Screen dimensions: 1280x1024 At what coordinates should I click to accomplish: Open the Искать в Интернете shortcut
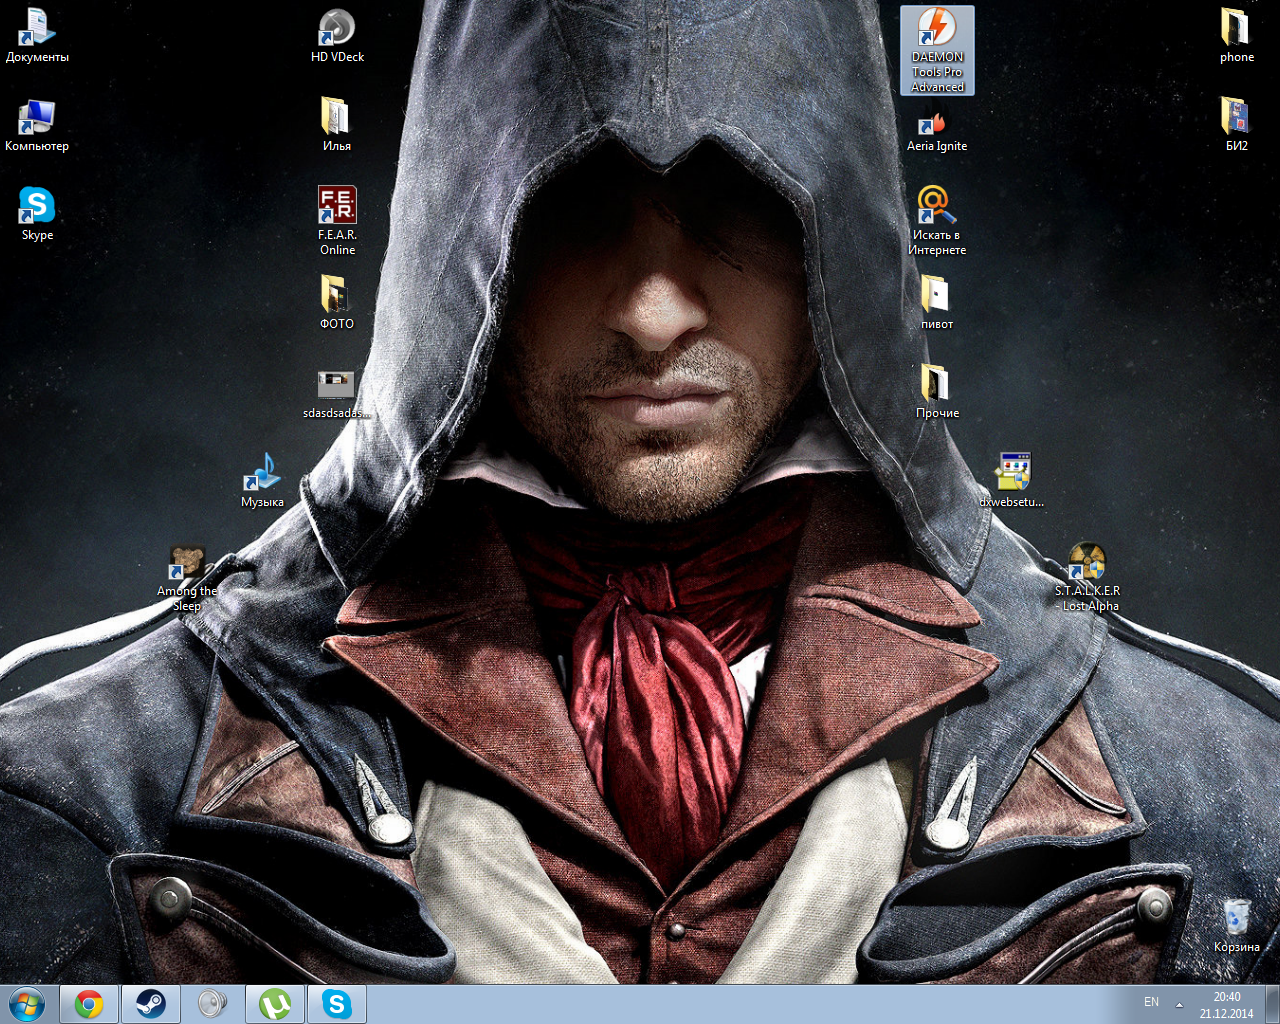tap(937, 221)
